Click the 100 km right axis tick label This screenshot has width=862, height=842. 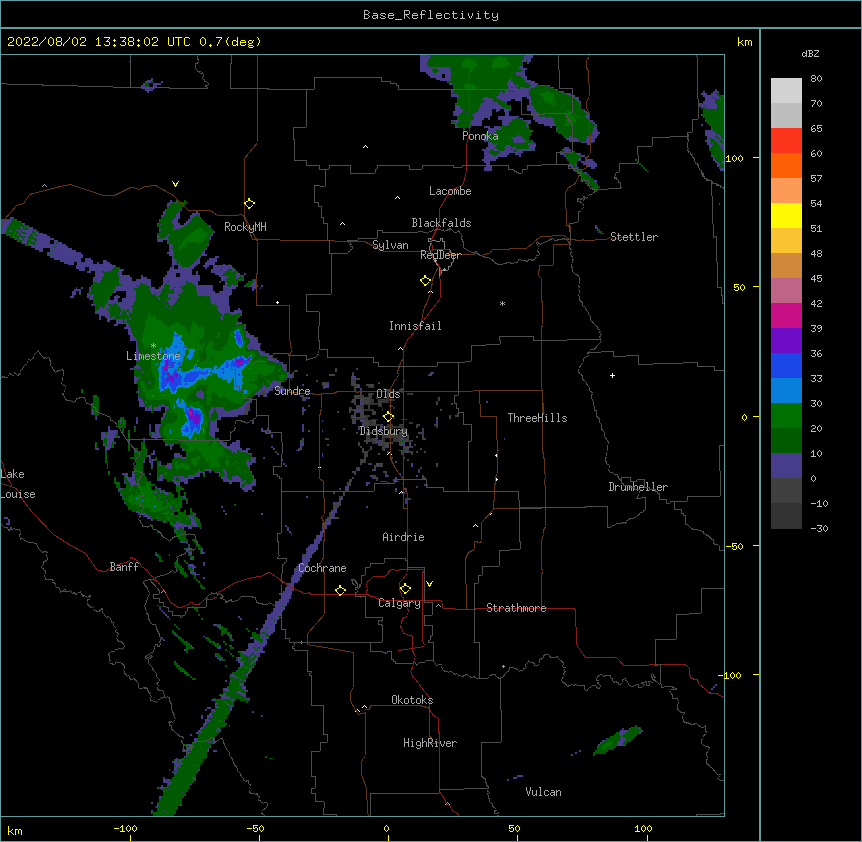[734, 158]
